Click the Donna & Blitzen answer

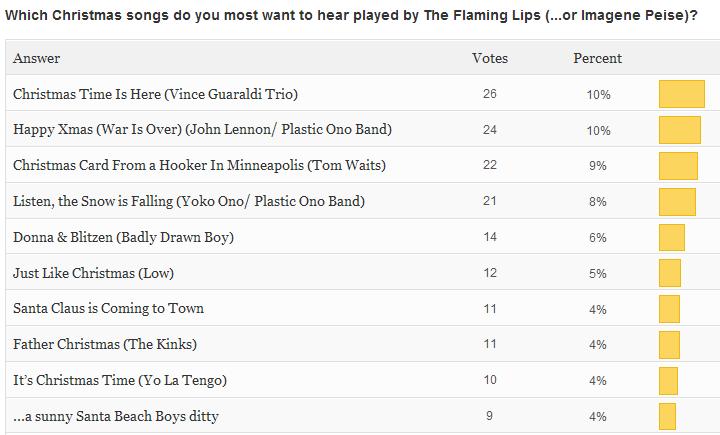tap(124, 238)
